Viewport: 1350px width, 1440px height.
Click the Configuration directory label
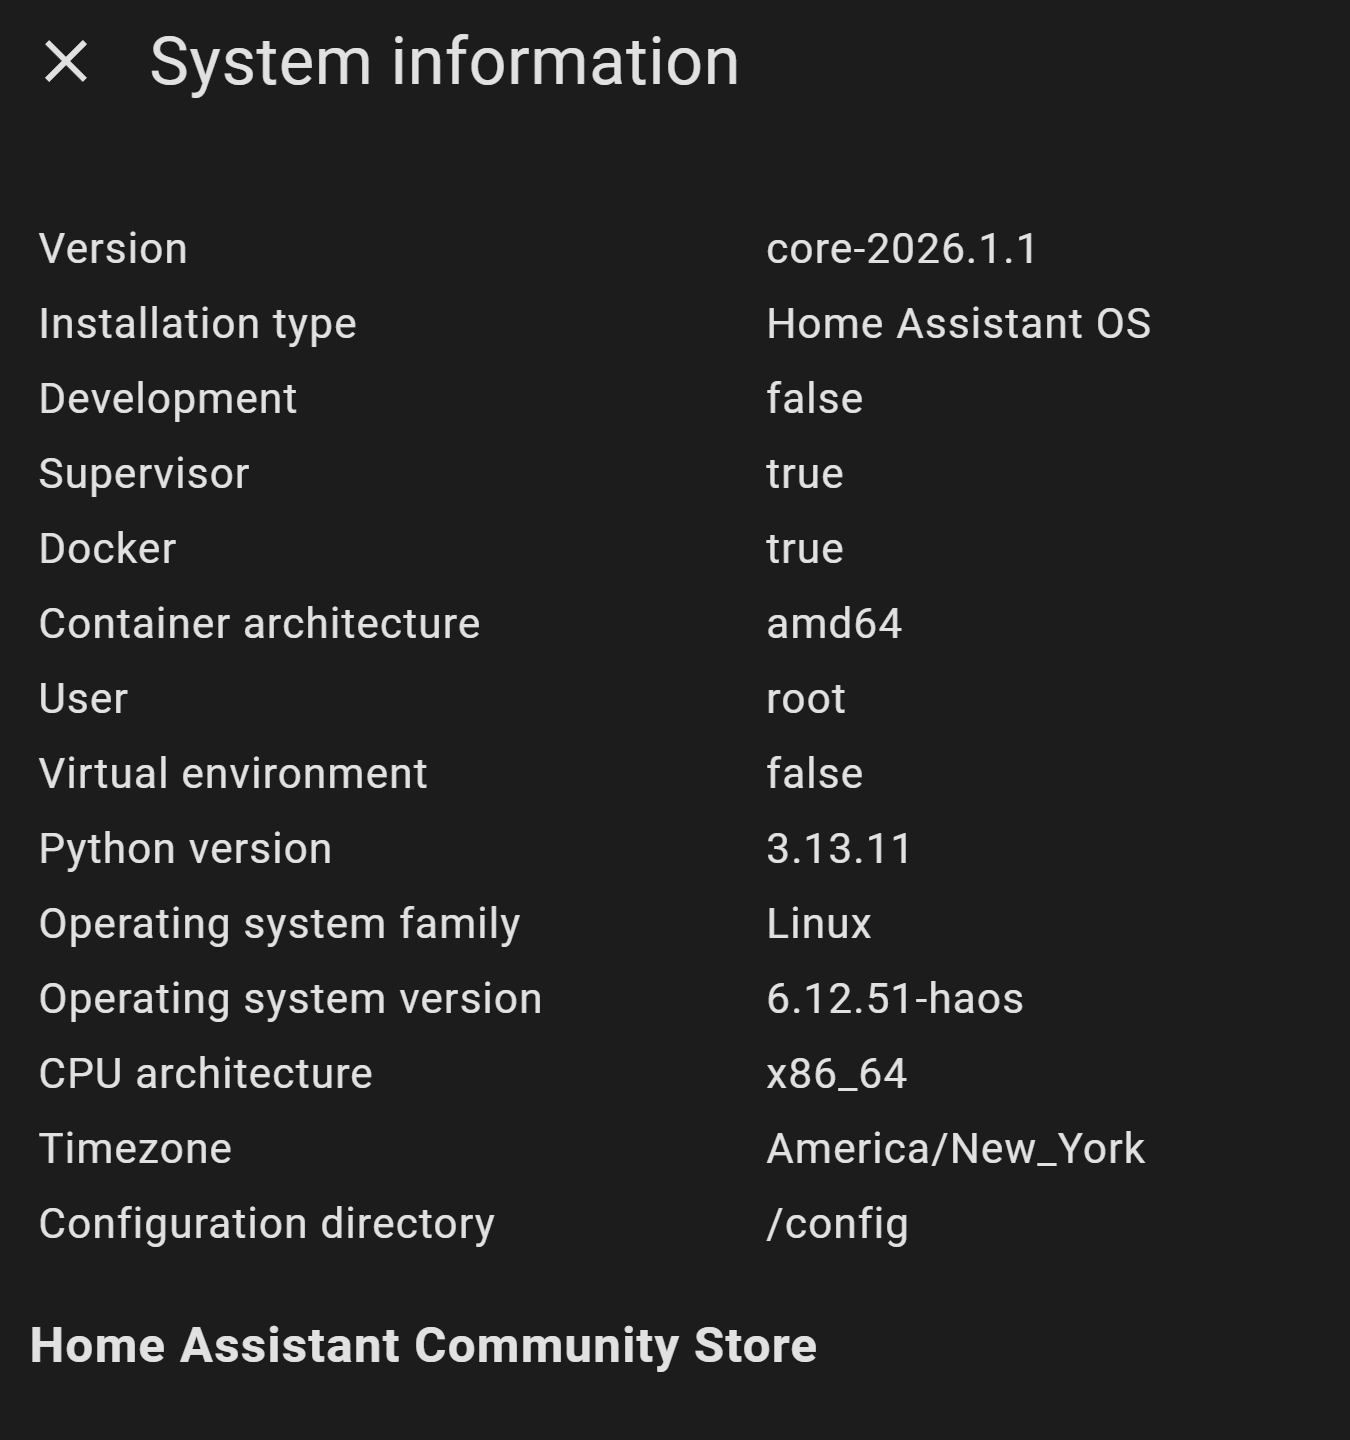tap(266, 1224)
